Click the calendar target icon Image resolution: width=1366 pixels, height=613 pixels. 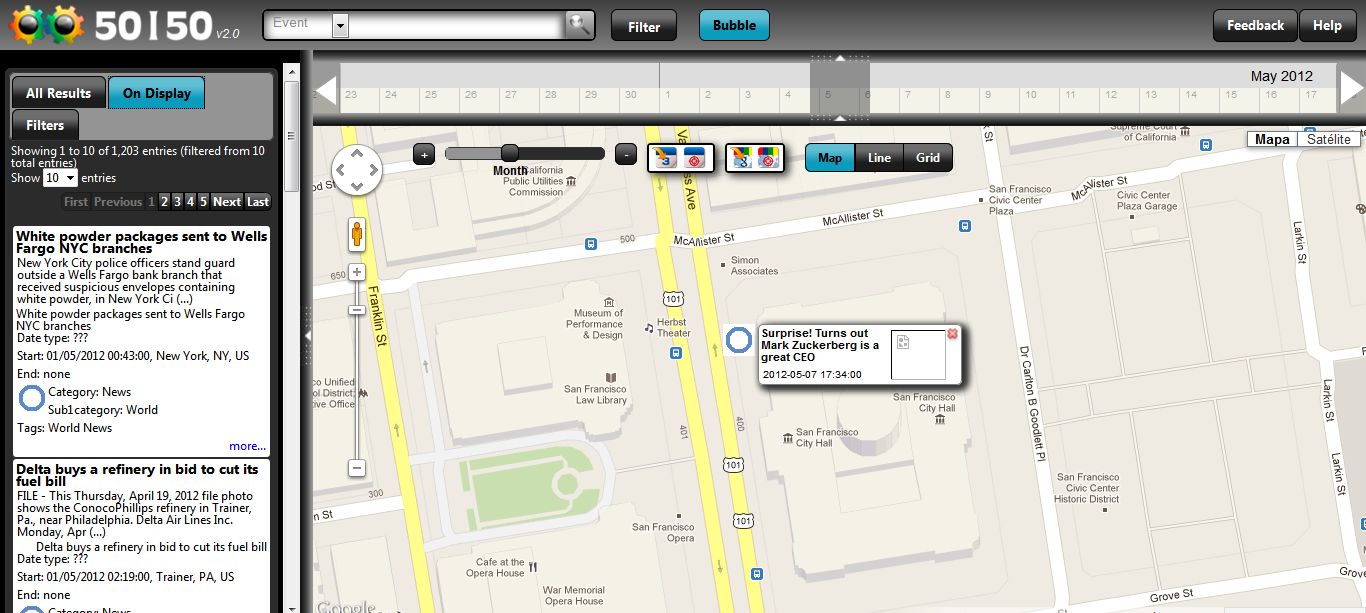tap(695, 157)
